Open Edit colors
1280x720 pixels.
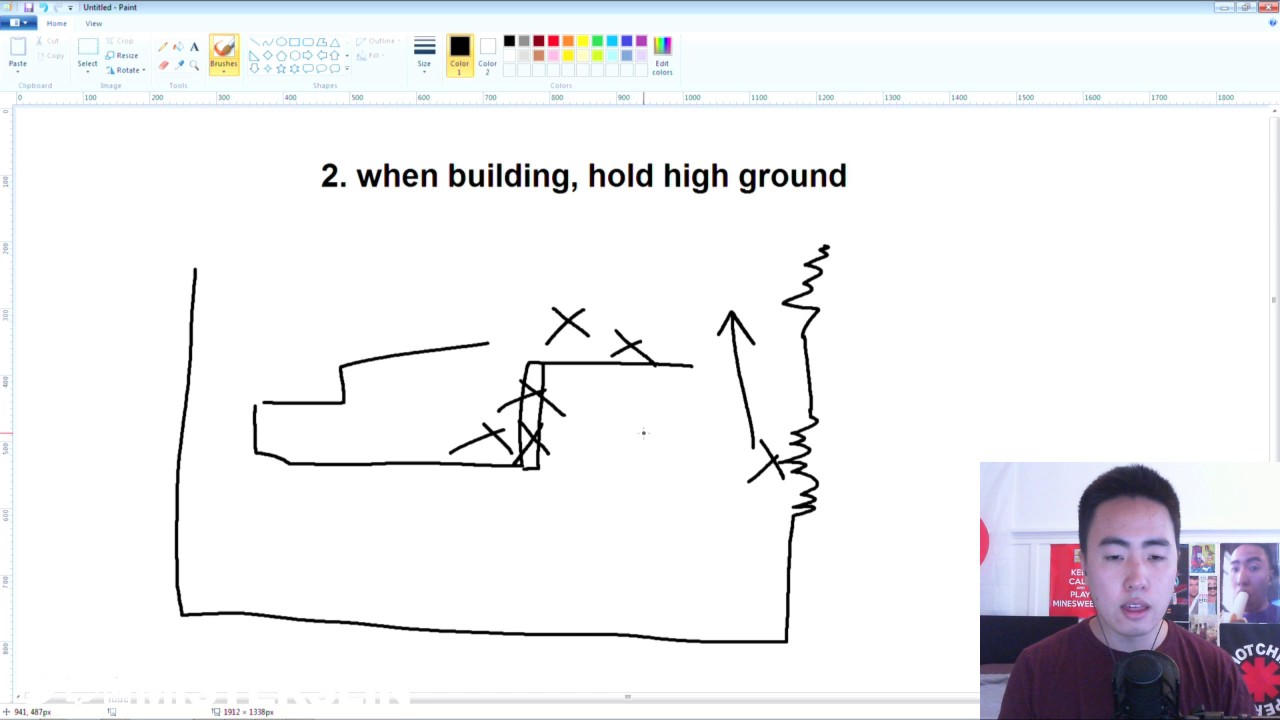pos(662,55)
